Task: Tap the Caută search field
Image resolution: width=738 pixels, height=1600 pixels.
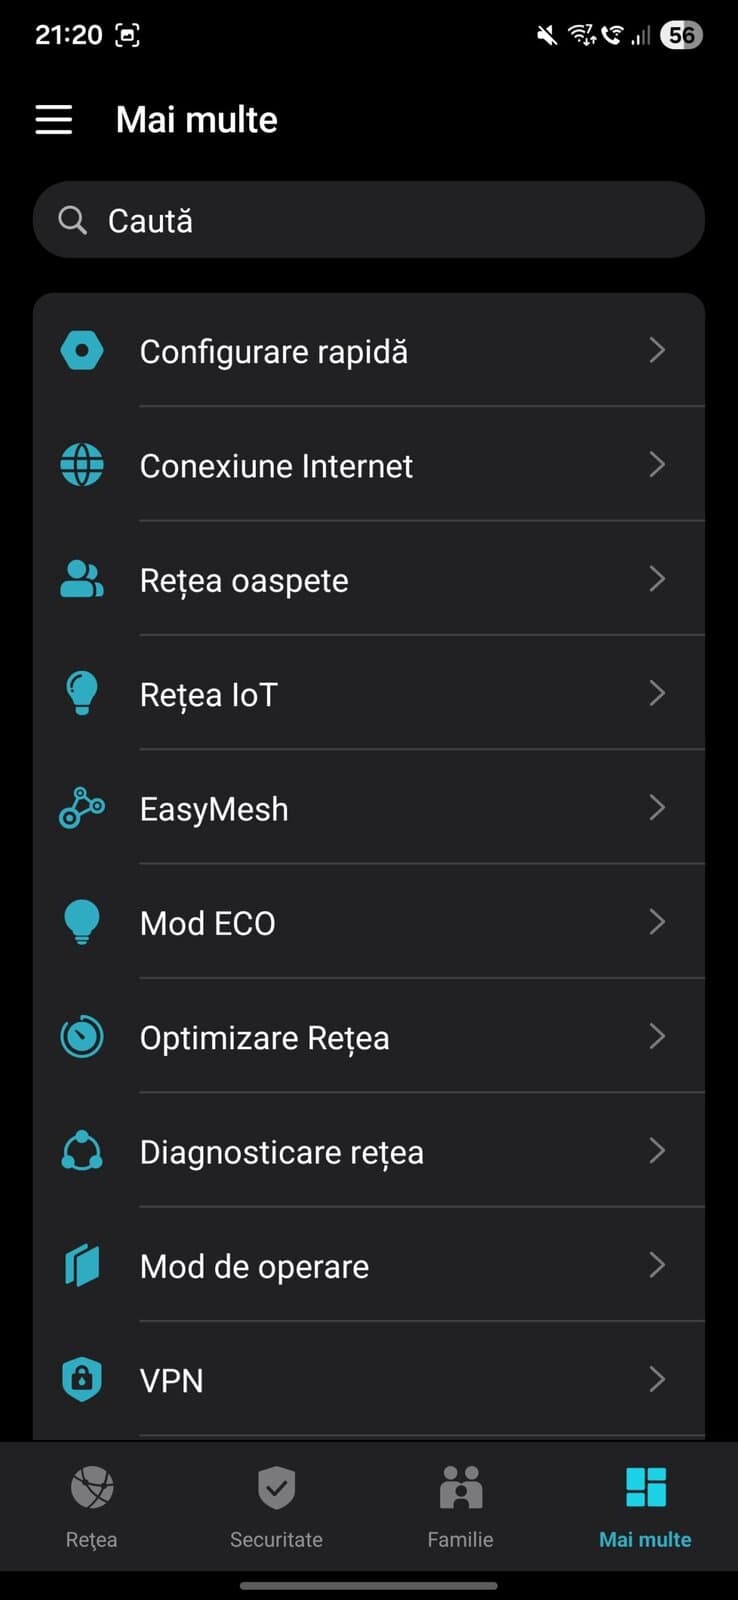Action: (x=369, y=220)
